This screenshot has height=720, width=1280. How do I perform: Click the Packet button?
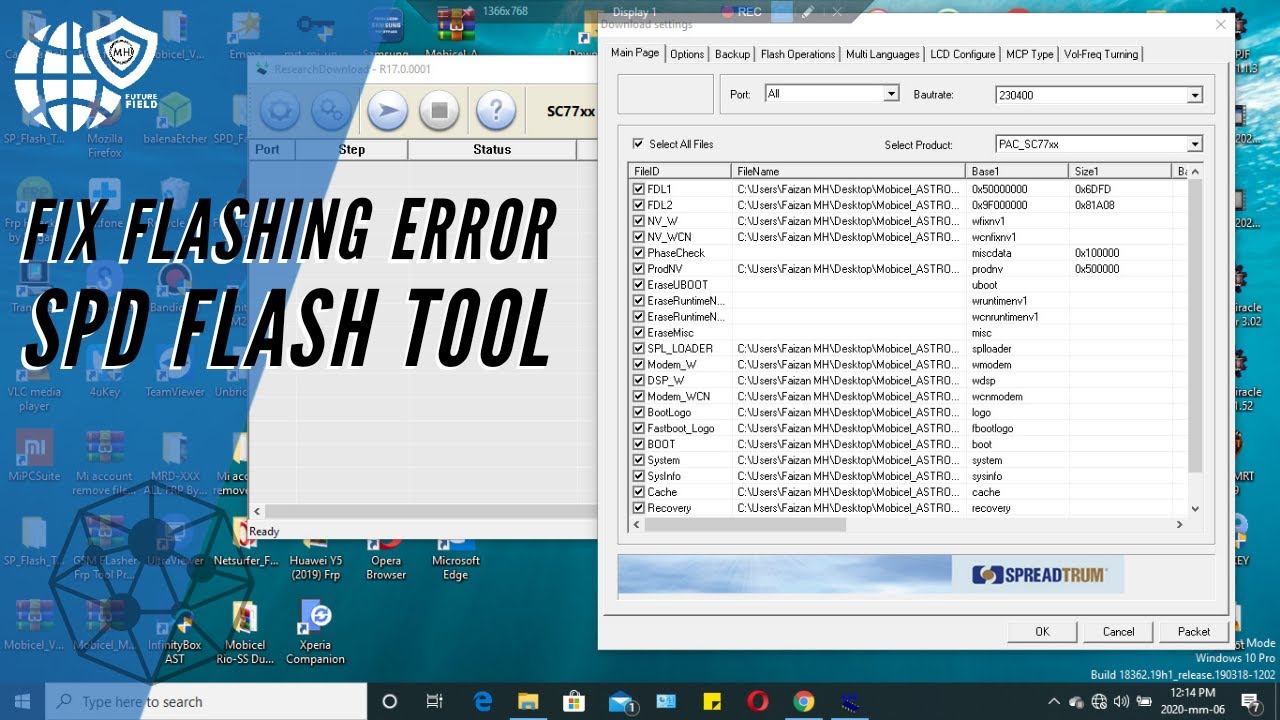tap(1194, 631)
